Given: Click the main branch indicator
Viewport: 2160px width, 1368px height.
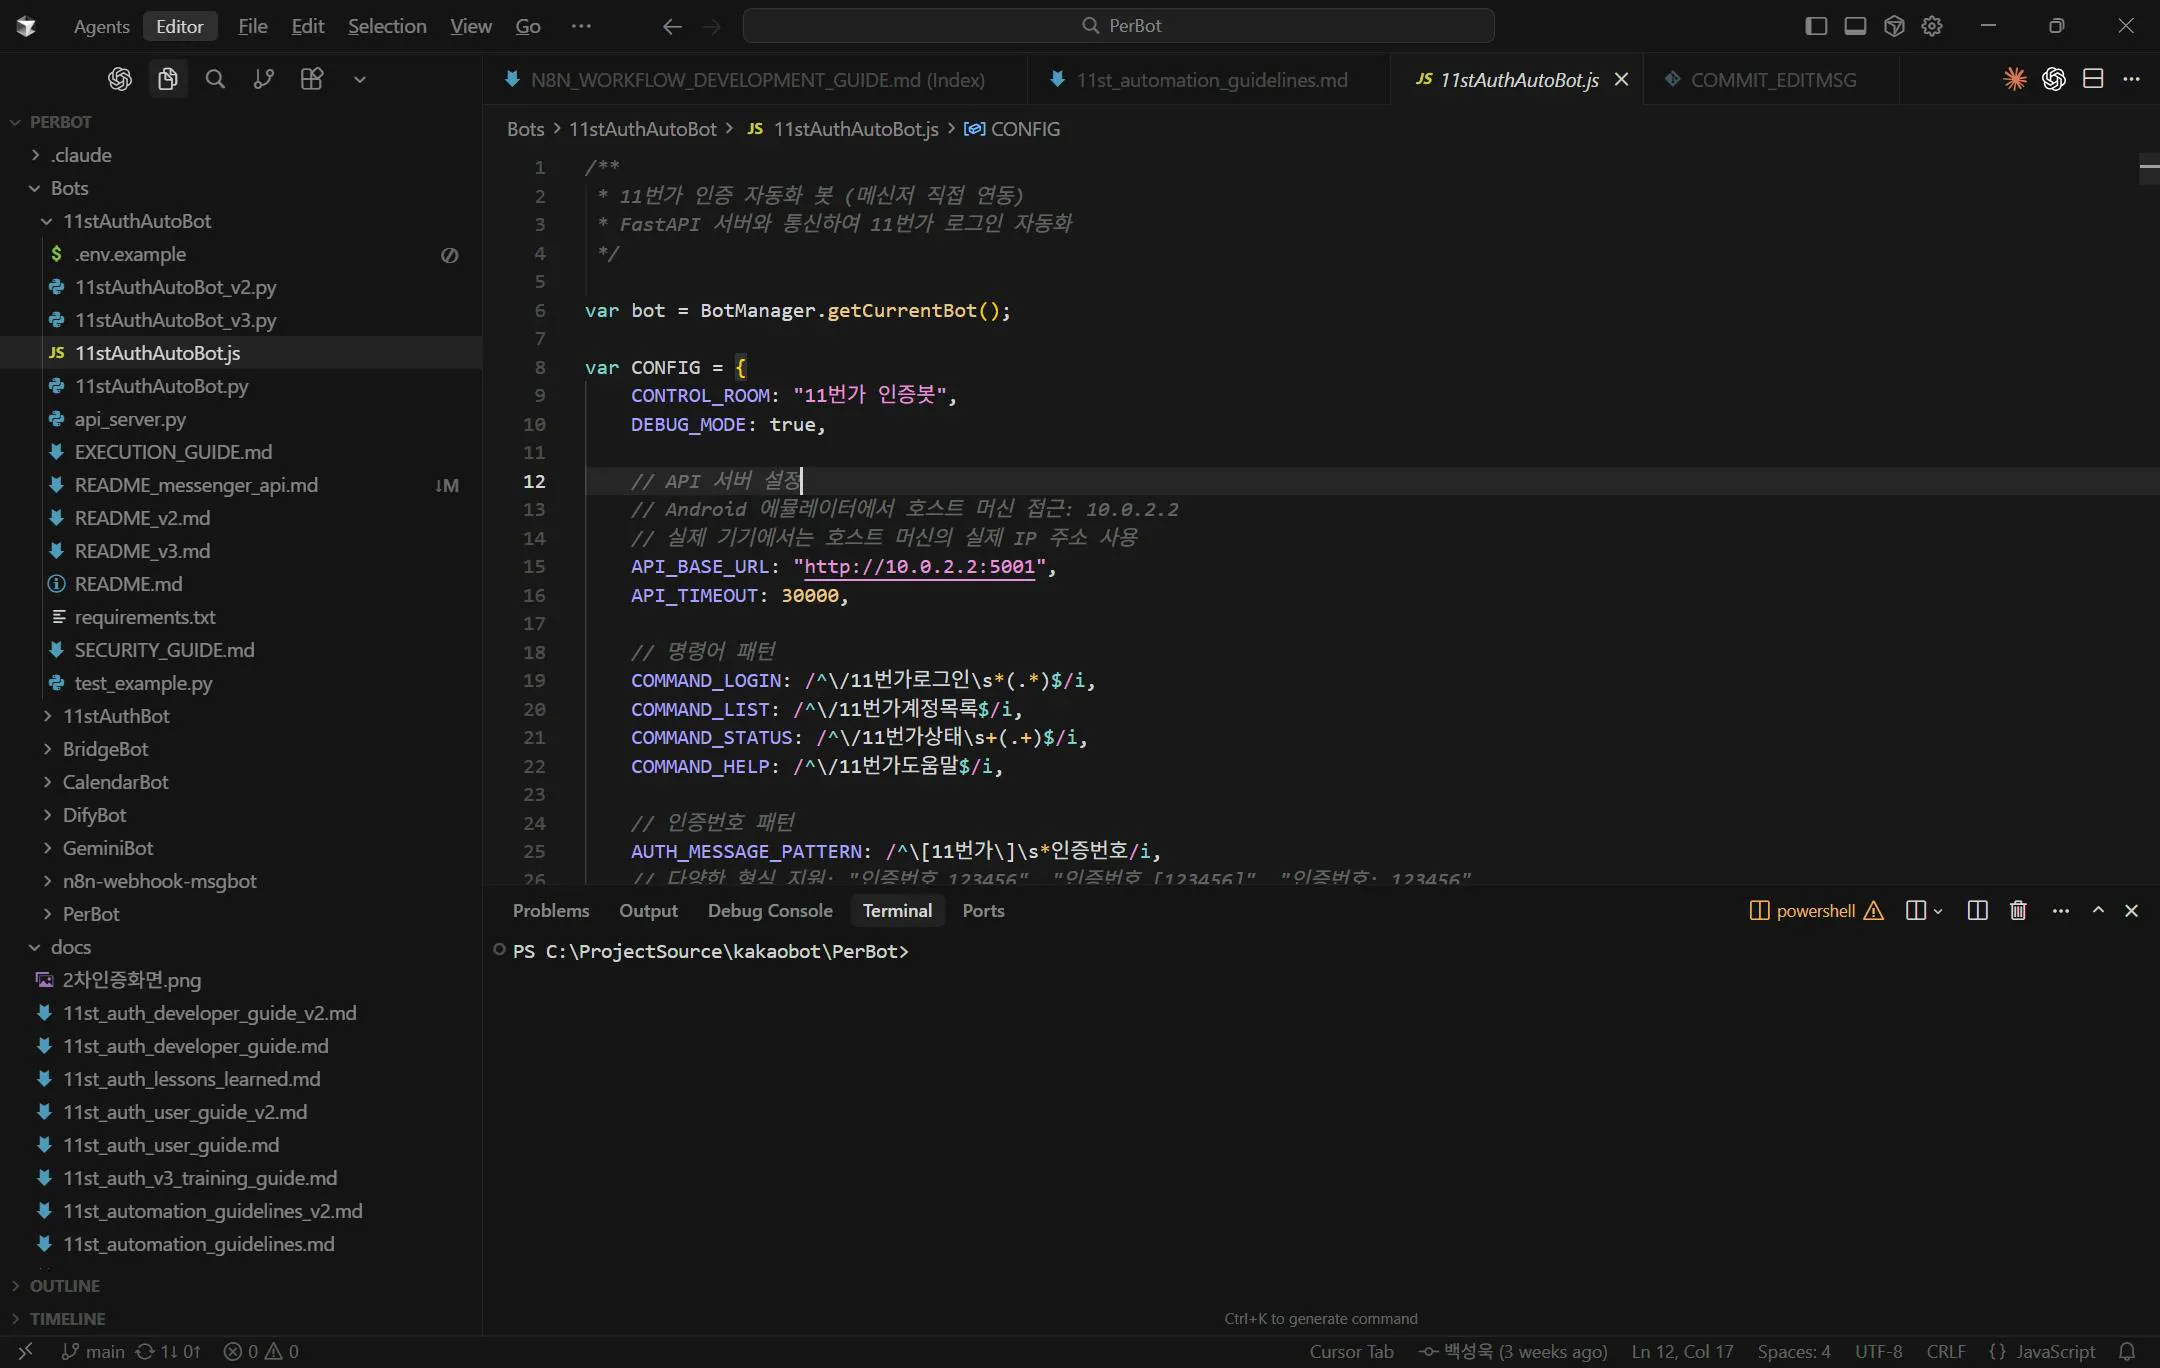Looking at the screenshot, I should pyautogui.click(x=94, y=1351).
